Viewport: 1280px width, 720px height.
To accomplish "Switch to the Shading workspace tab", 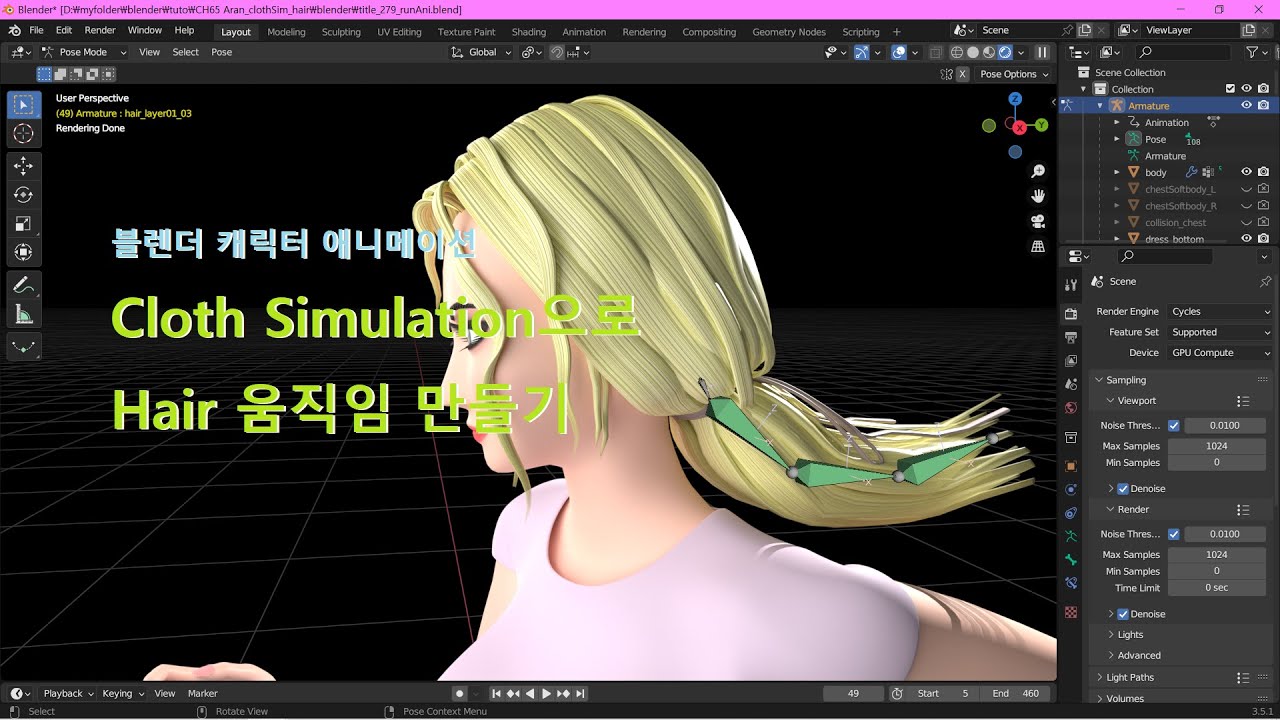I will coord(529,32).
